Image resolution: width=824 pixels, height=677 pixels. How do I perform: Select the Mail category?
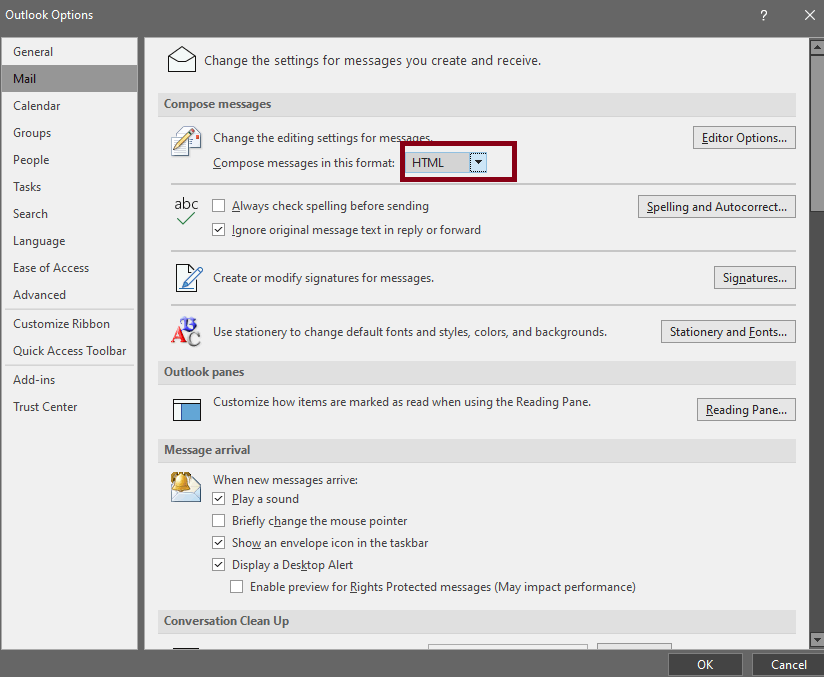[69, 79]
